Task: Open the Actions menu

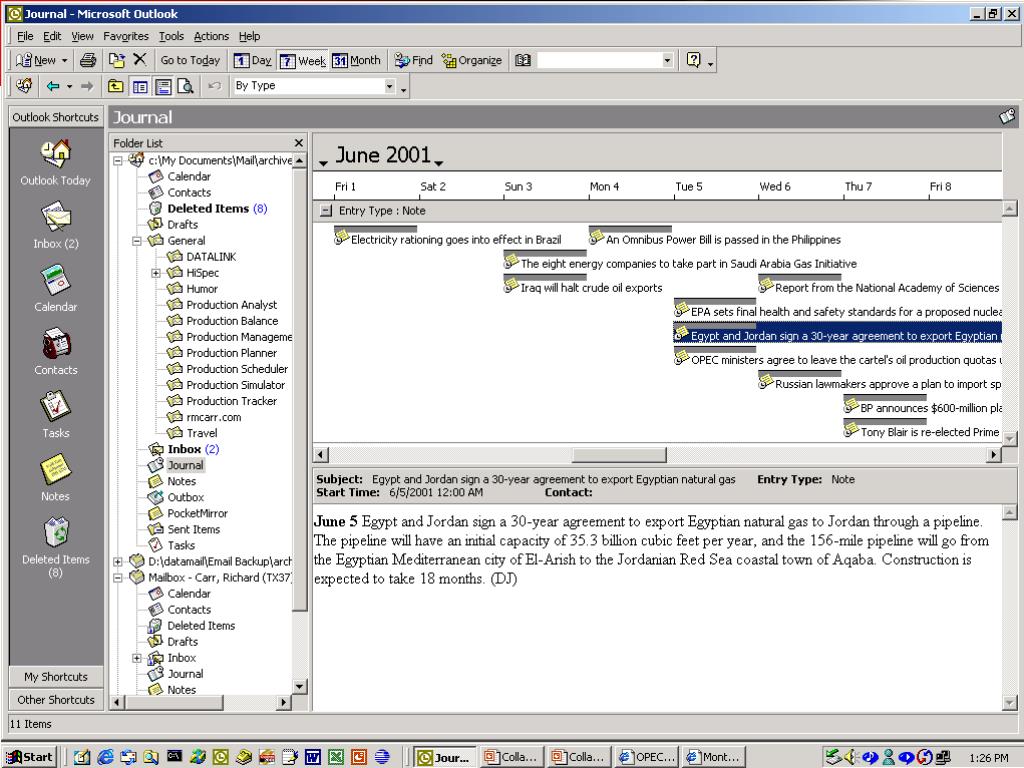Action: tap(211, 37)
